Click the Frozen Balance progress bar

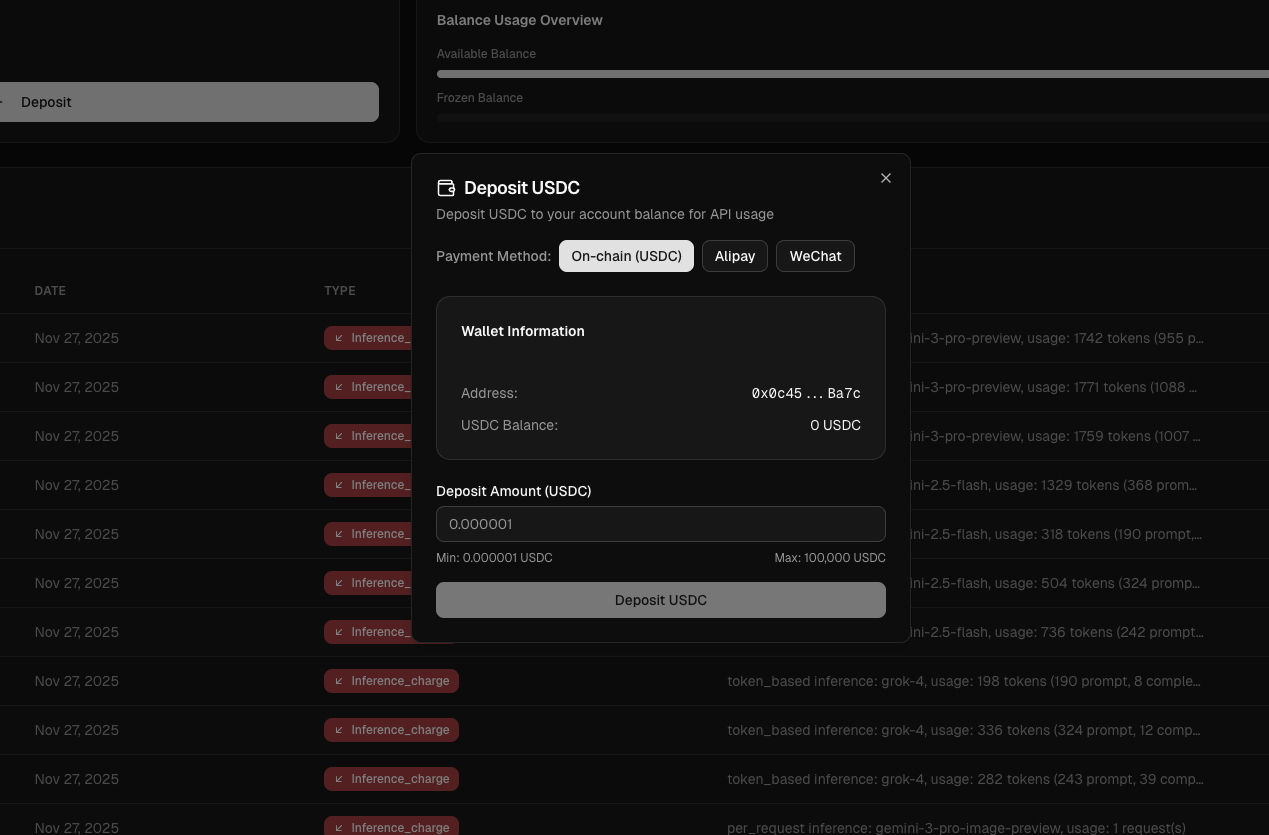point(852,118)
